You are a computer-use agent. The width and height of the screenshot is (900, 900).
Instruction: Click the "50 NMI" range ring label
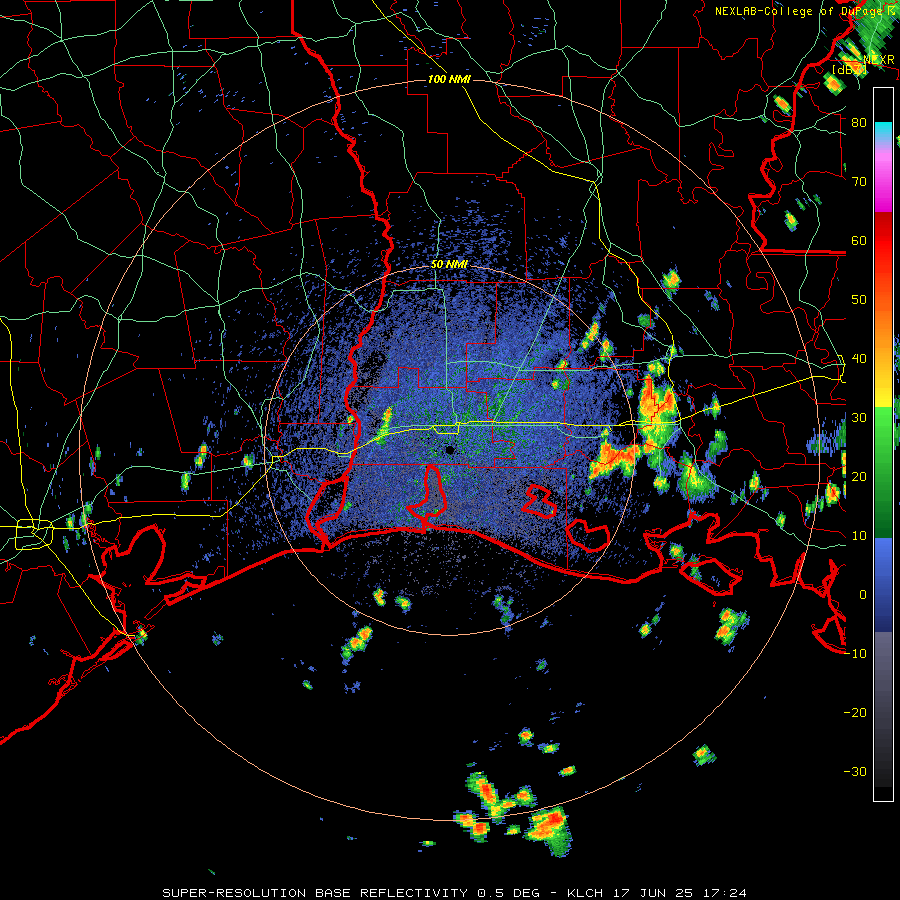(x=449, y=265)
